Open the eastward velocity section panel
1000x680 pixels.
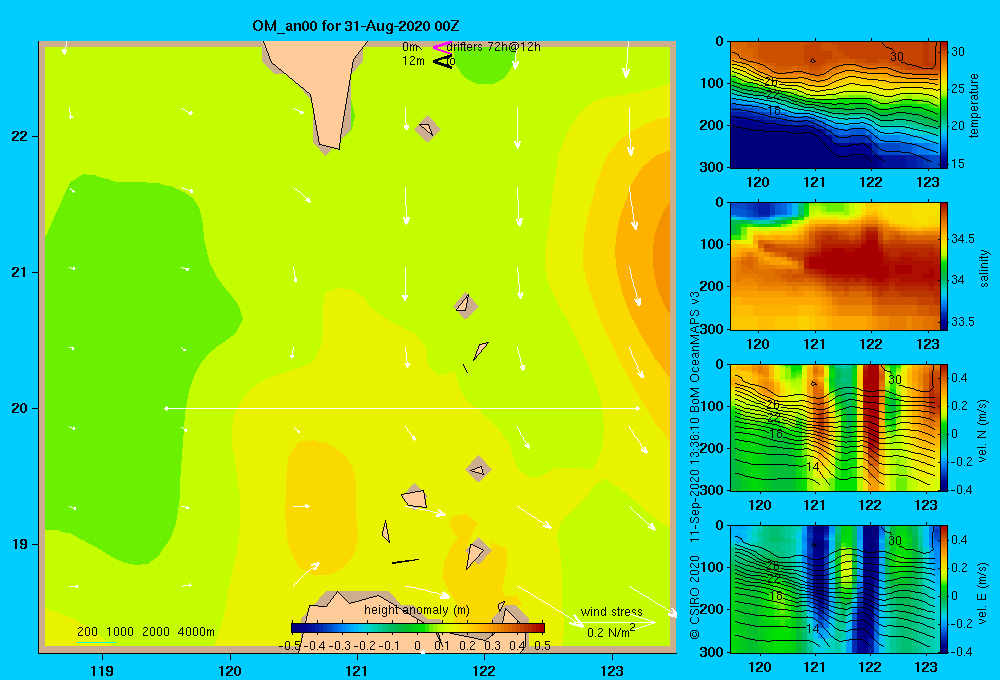834,589
